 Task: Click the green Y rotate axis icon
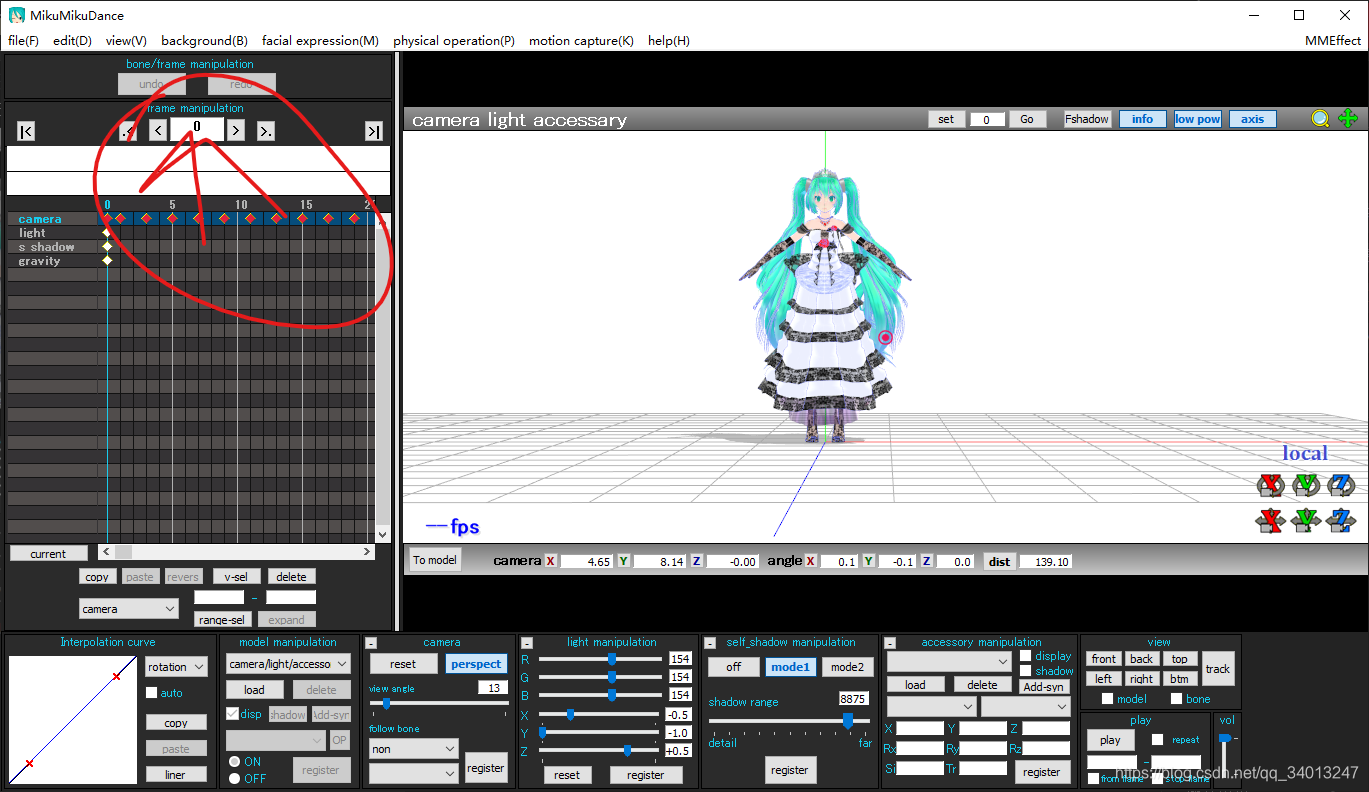(x=1306, y=485)
